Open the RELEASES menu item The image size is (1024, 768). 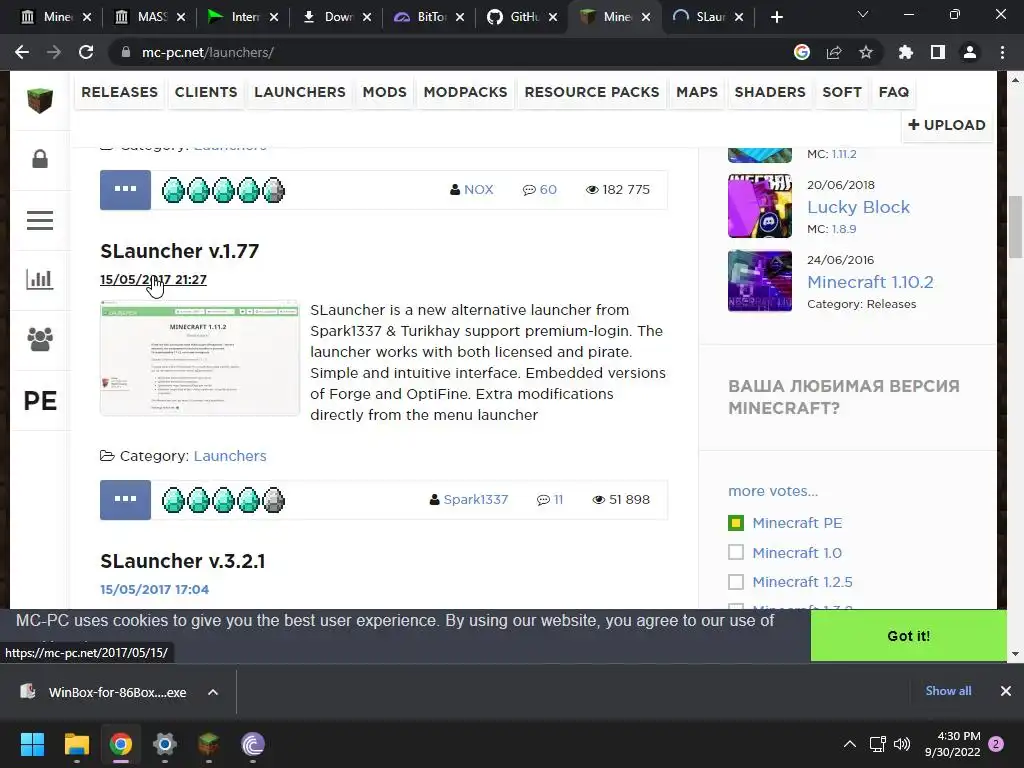(120, 92)
